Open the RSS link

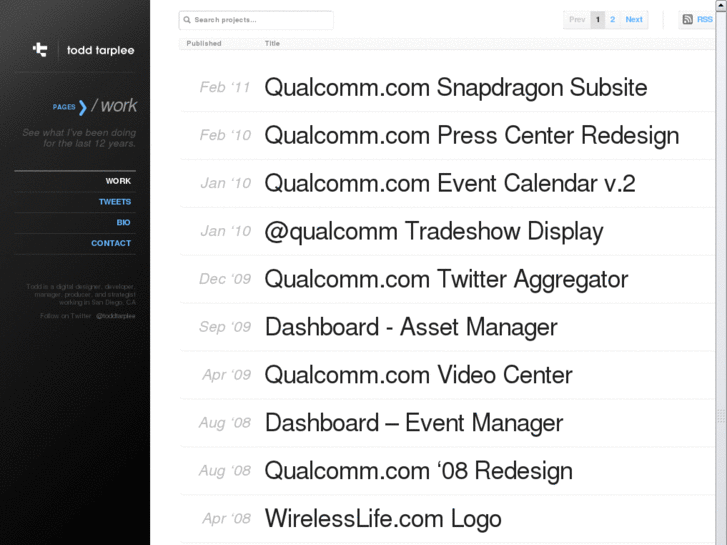[x=704, y=19]
